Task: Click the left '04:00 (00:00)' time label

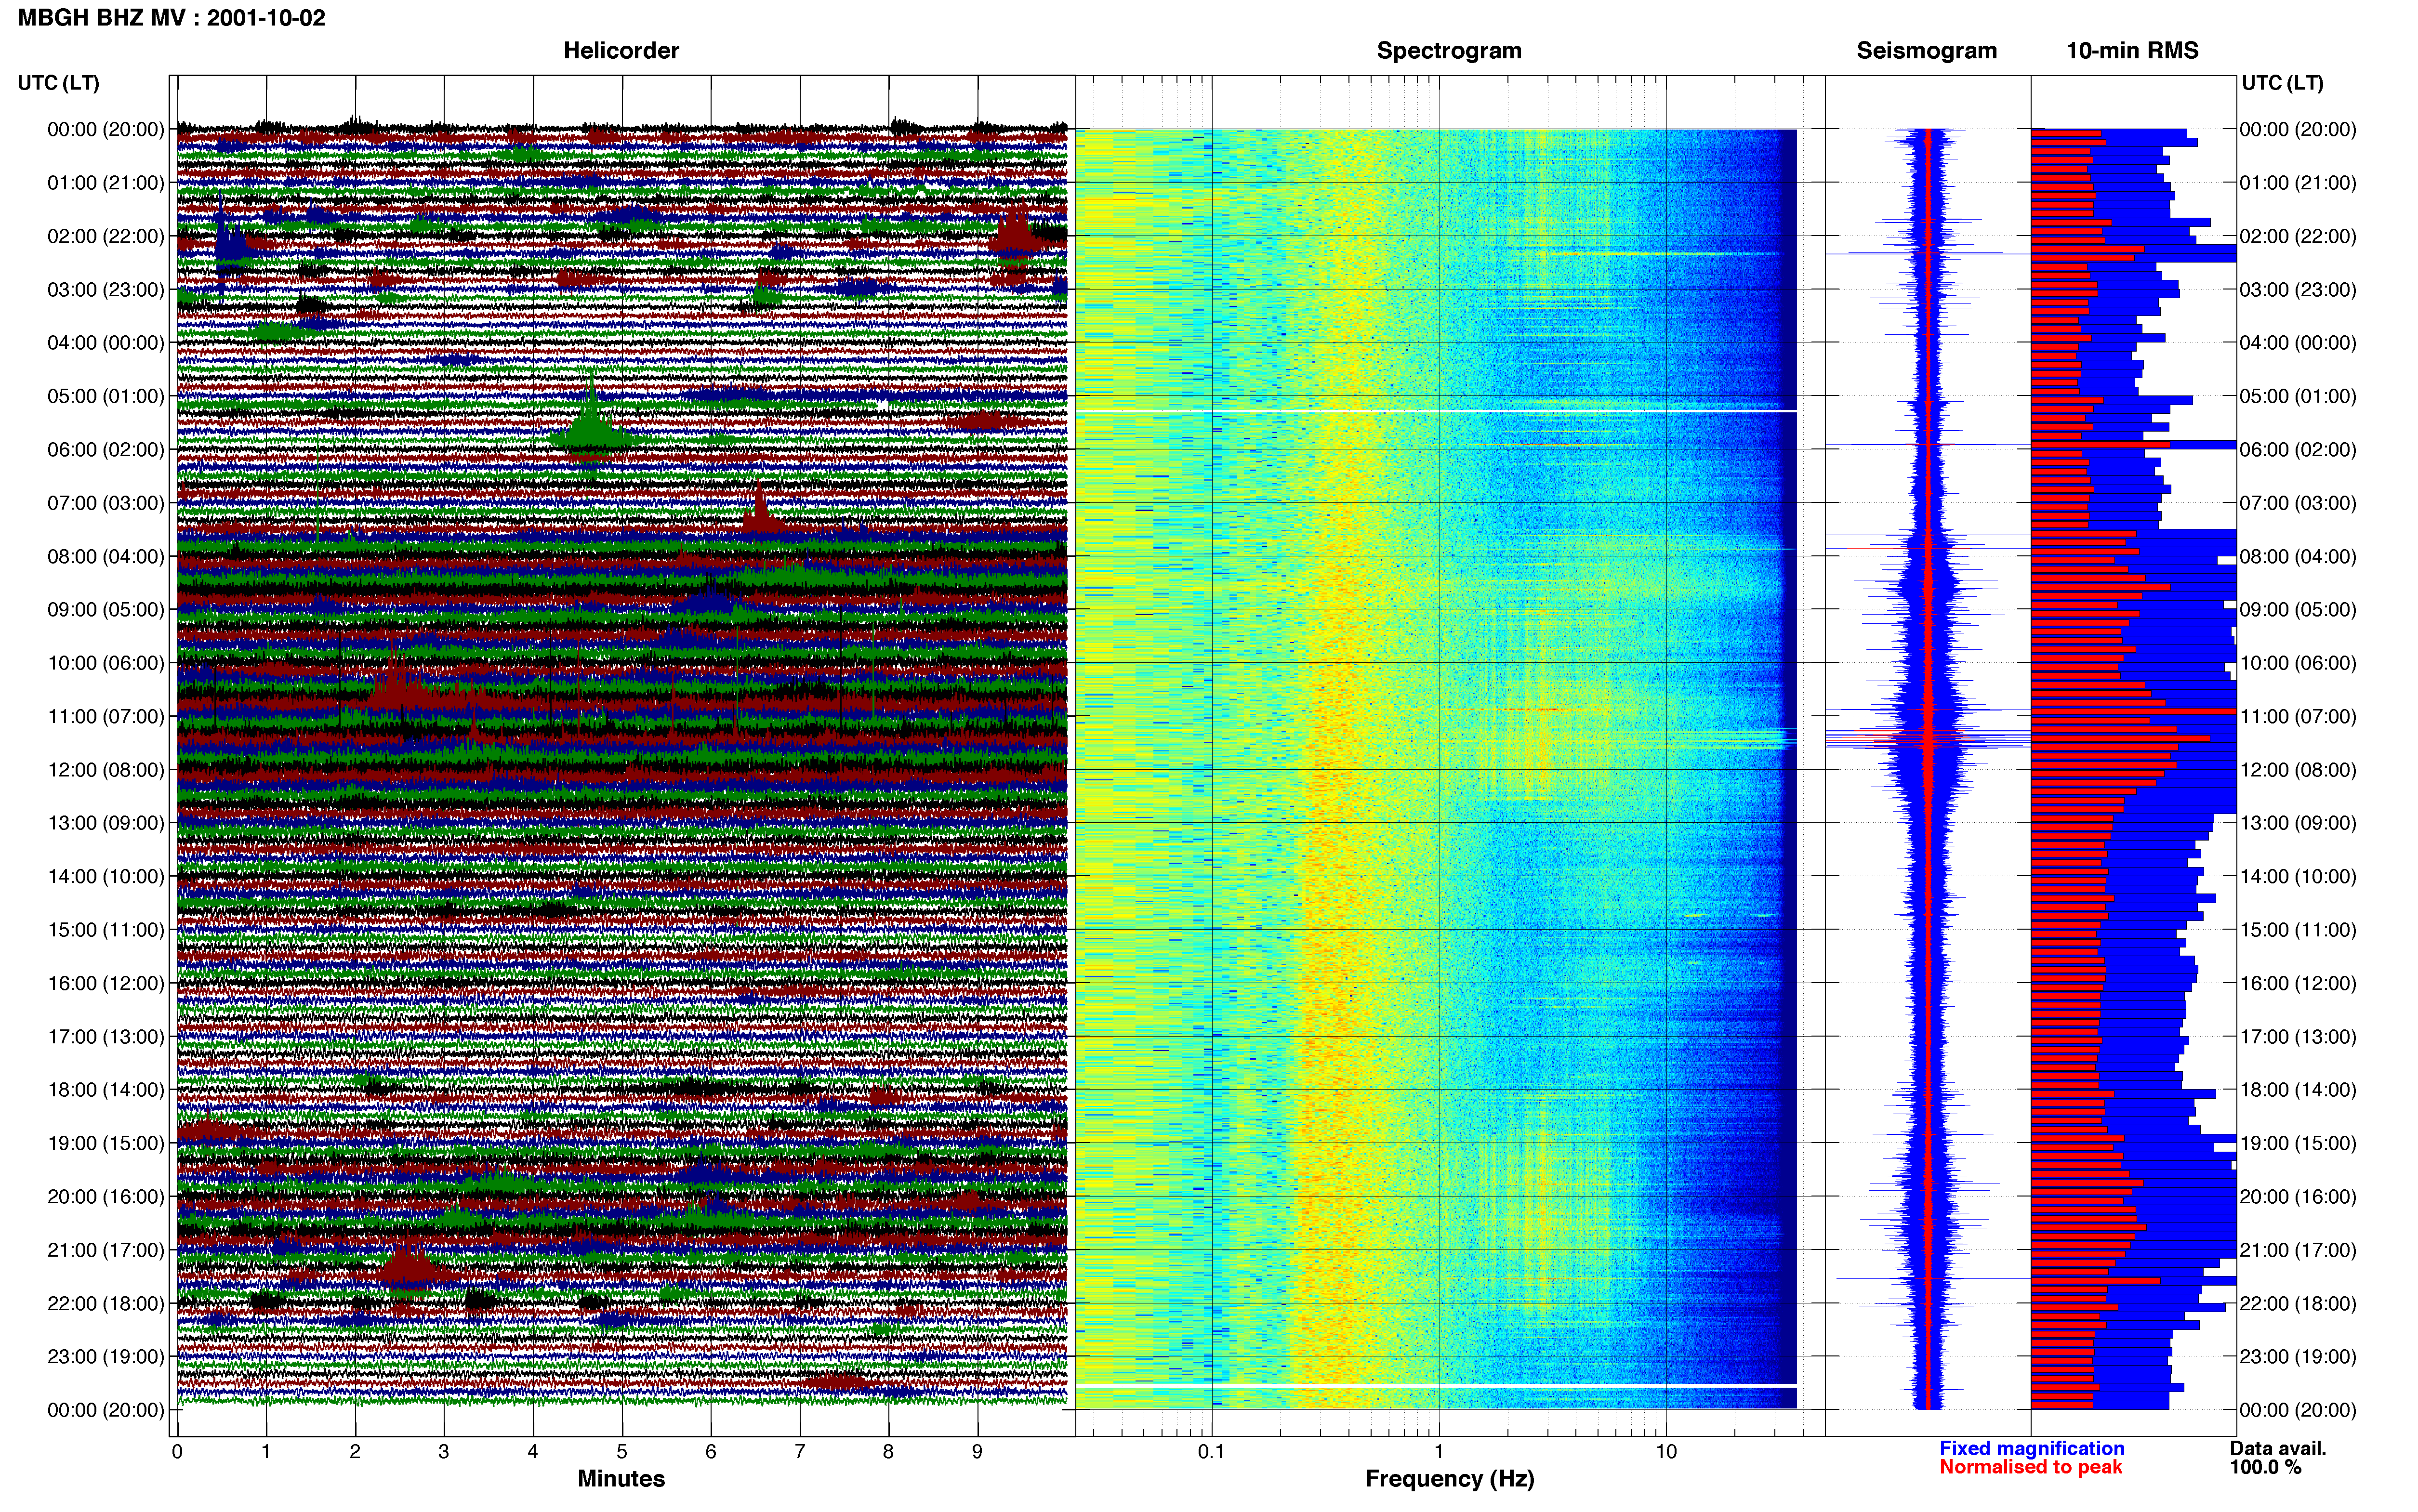Action: pyautogui.click(x=105, y=343)
